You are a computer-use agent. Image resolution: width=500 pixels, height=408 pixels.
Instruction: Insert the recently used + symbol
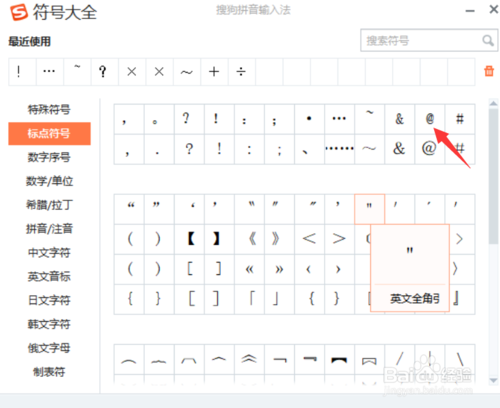(x=214, y=72)
